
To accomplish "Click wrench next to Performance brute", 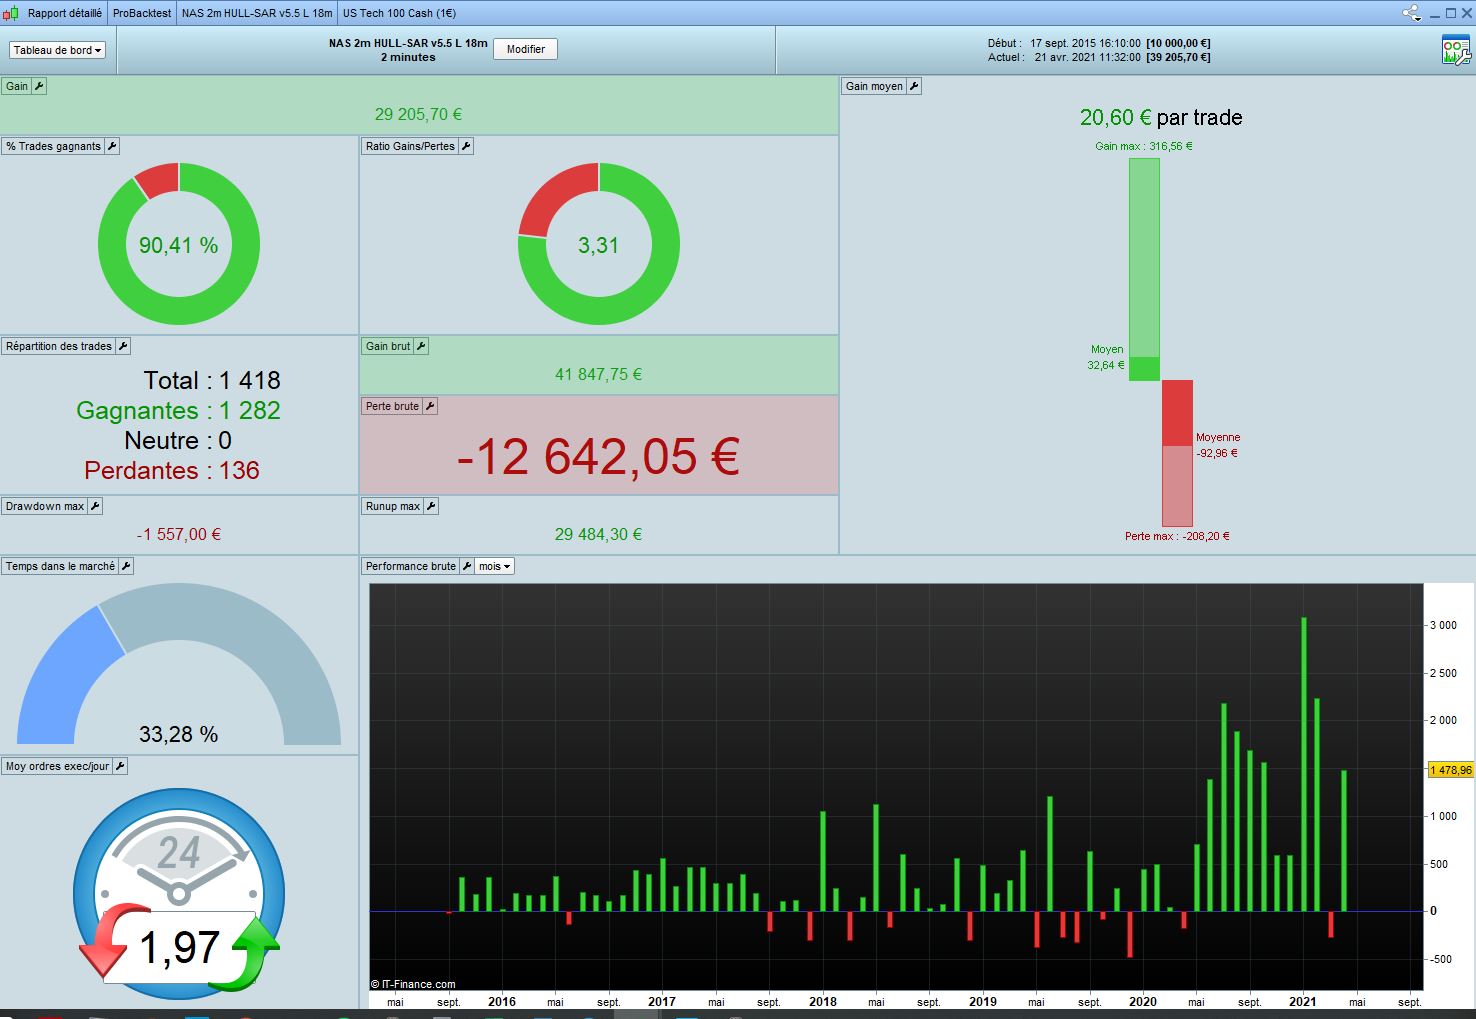I will tap(466, 566).
